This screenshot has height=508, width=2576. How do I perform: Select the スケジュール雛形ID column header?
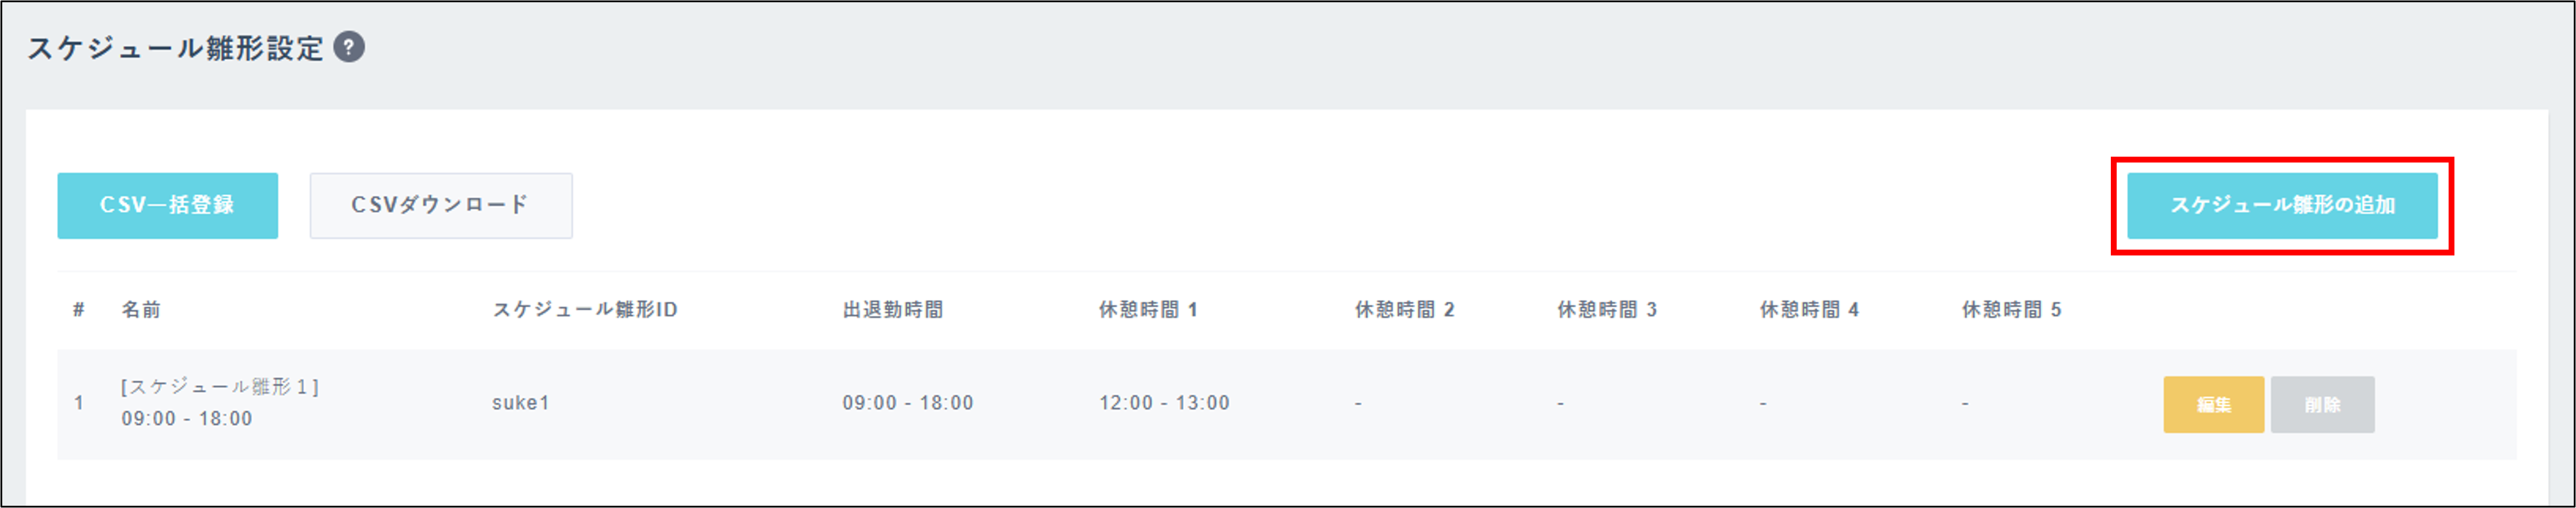click(x=584, y=310)
